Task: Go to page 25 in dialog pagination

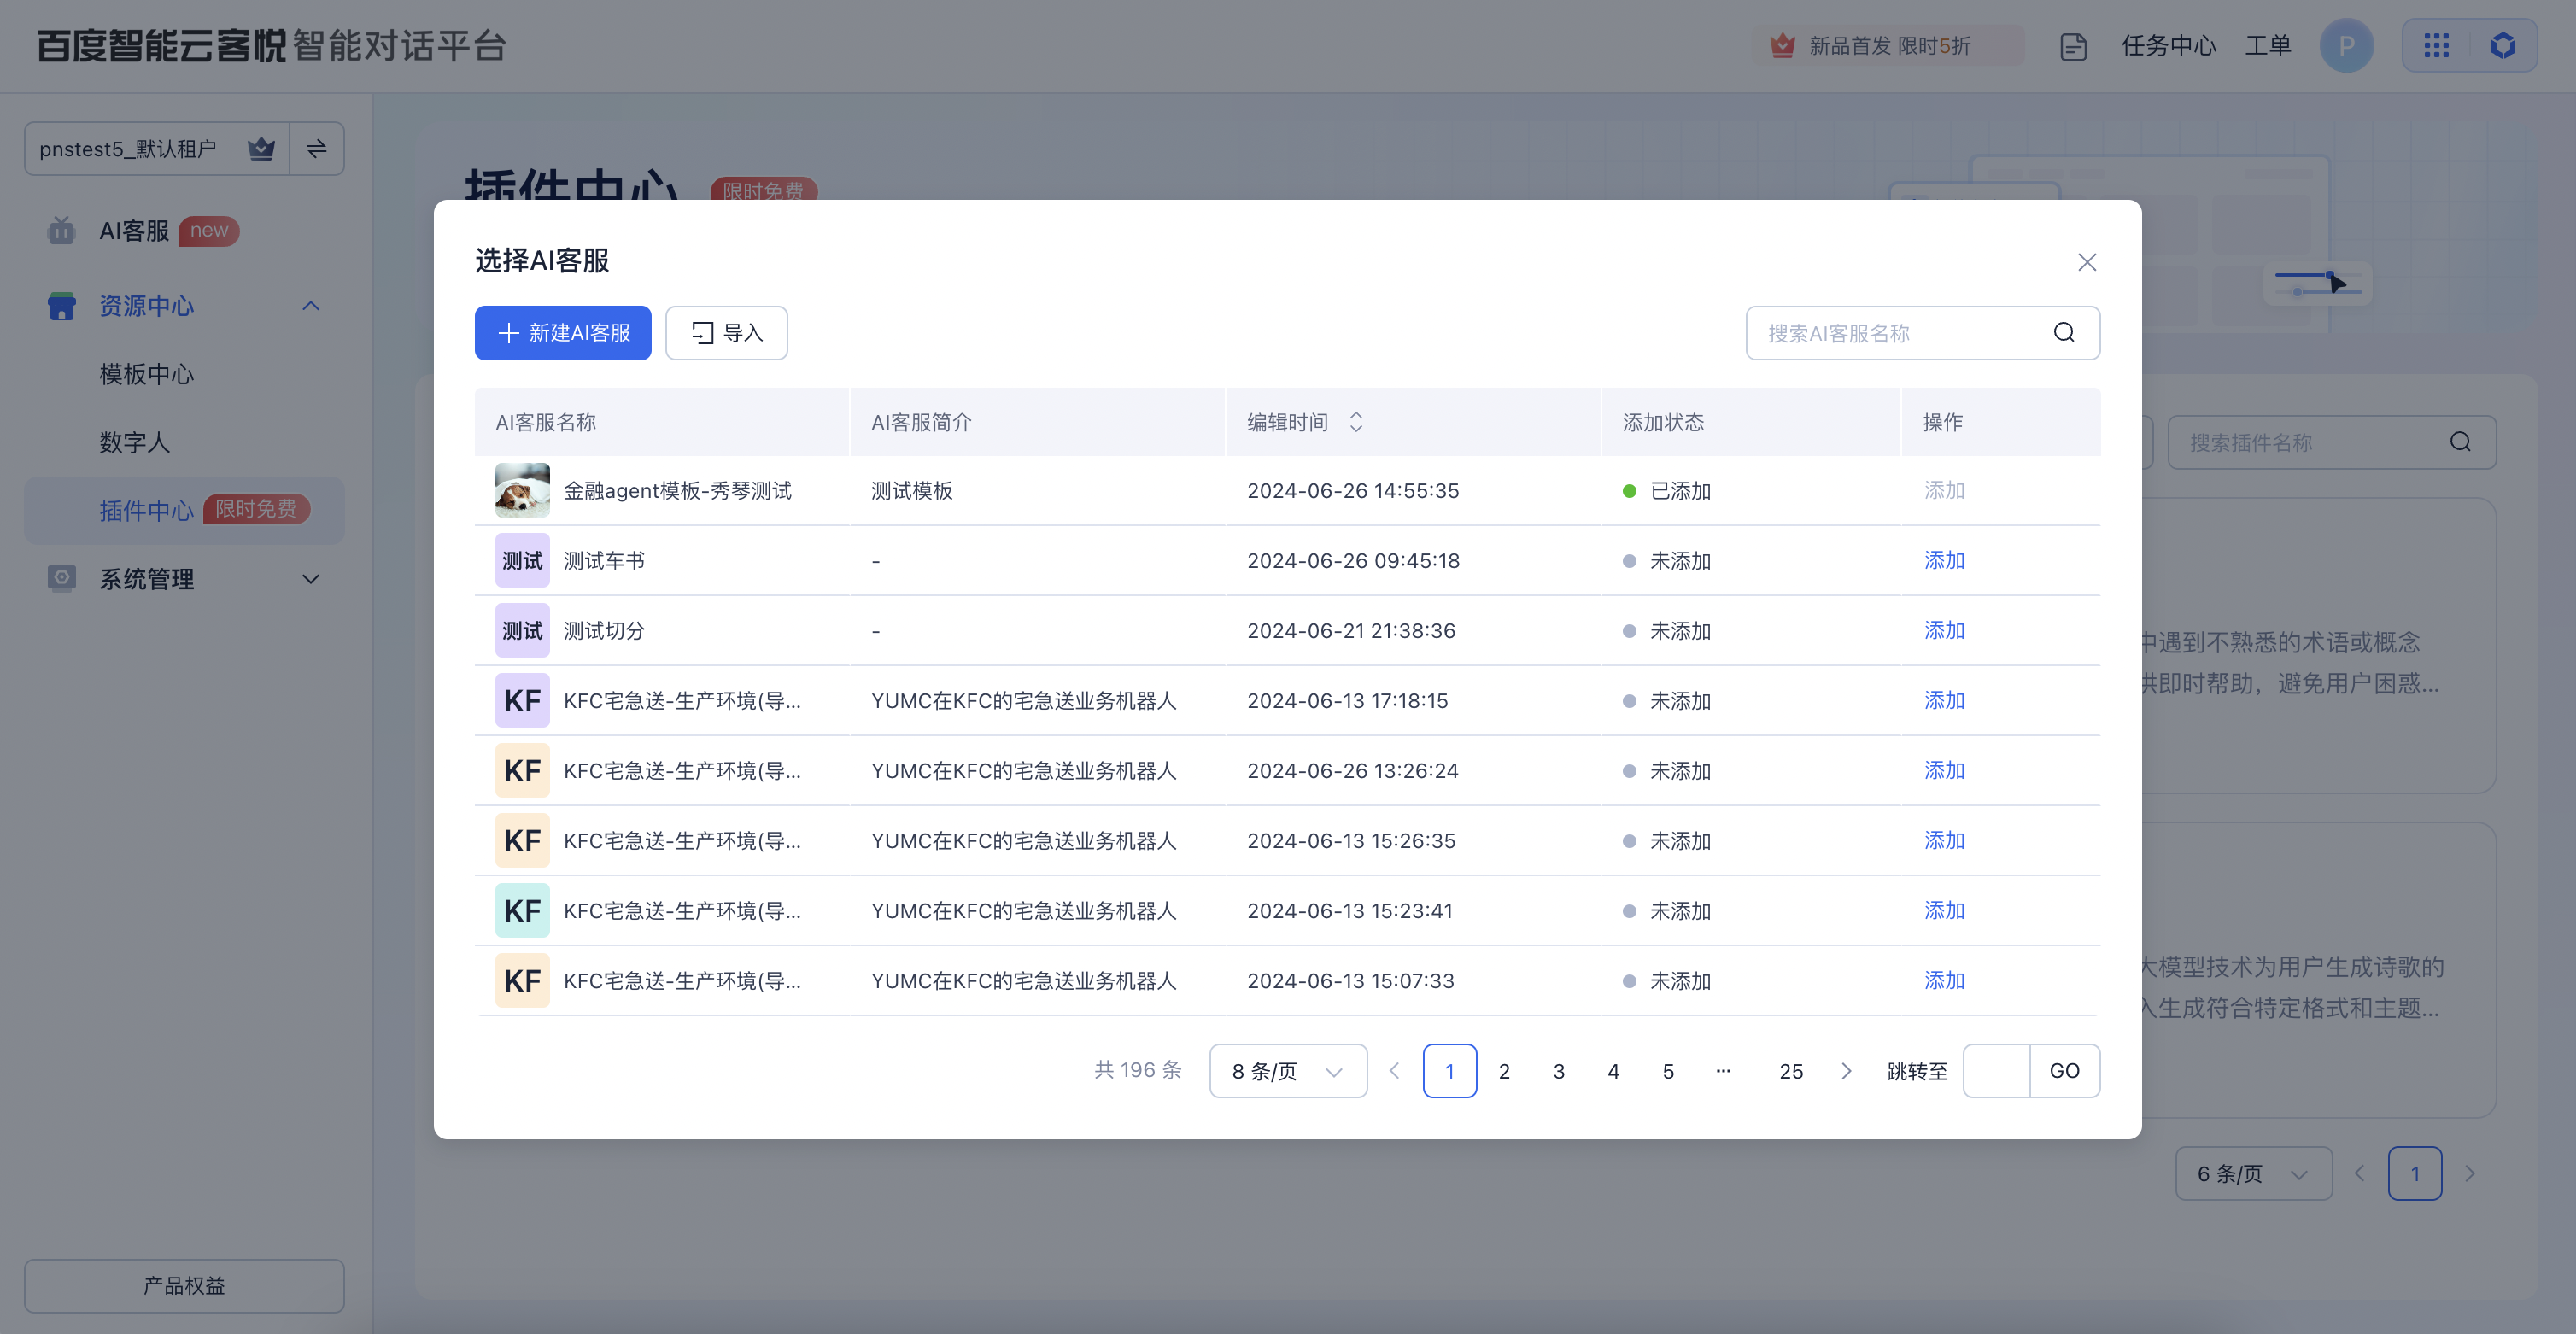Action: [1791, 1071]
